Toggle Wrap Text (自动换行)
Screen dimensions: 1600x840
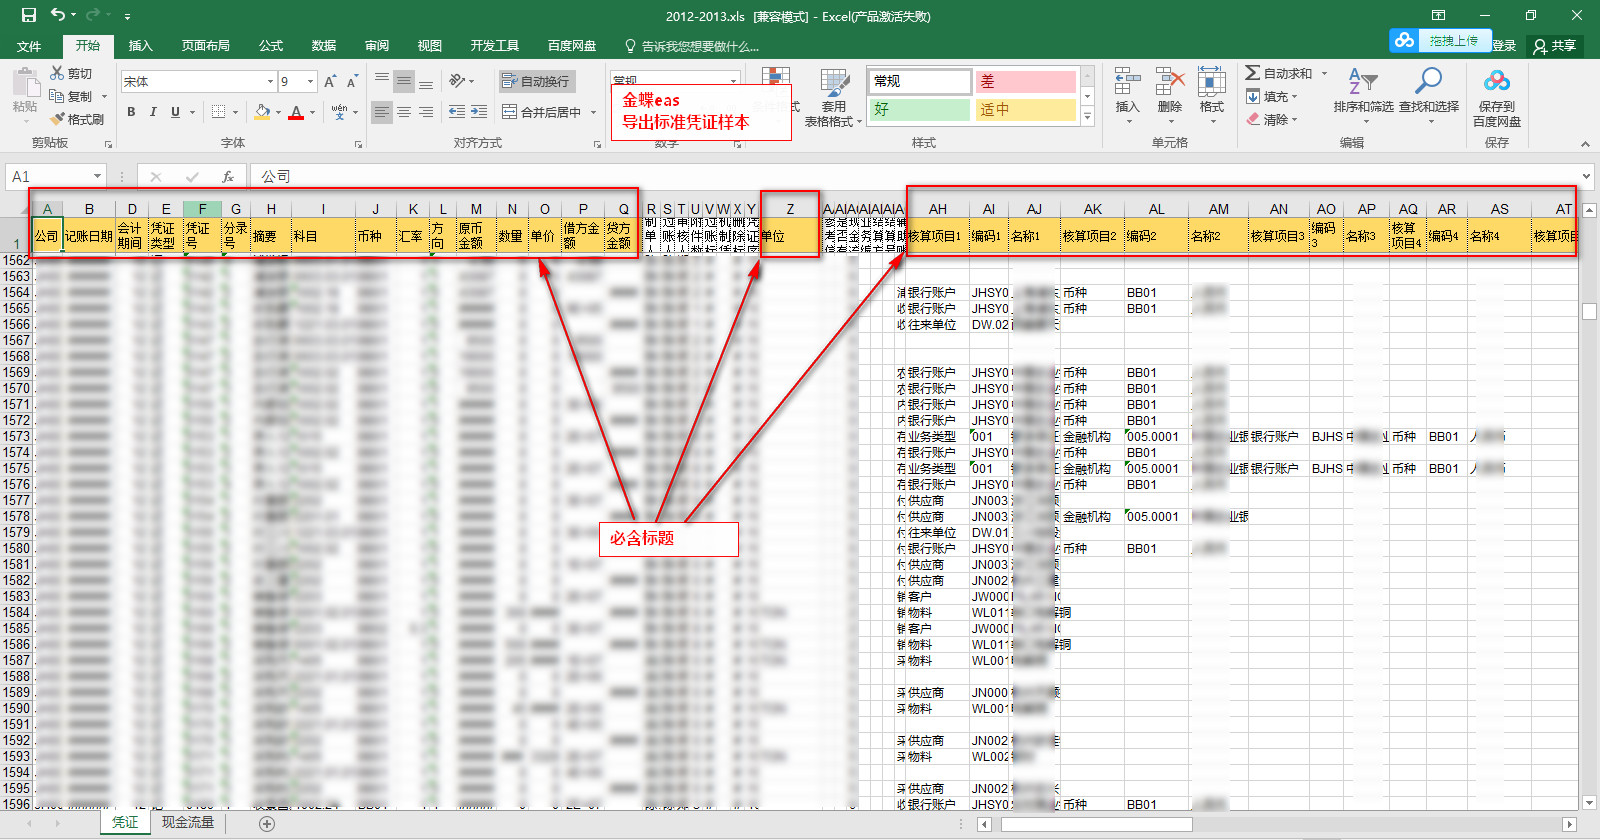pyautogui.click(x=536, y=81)
